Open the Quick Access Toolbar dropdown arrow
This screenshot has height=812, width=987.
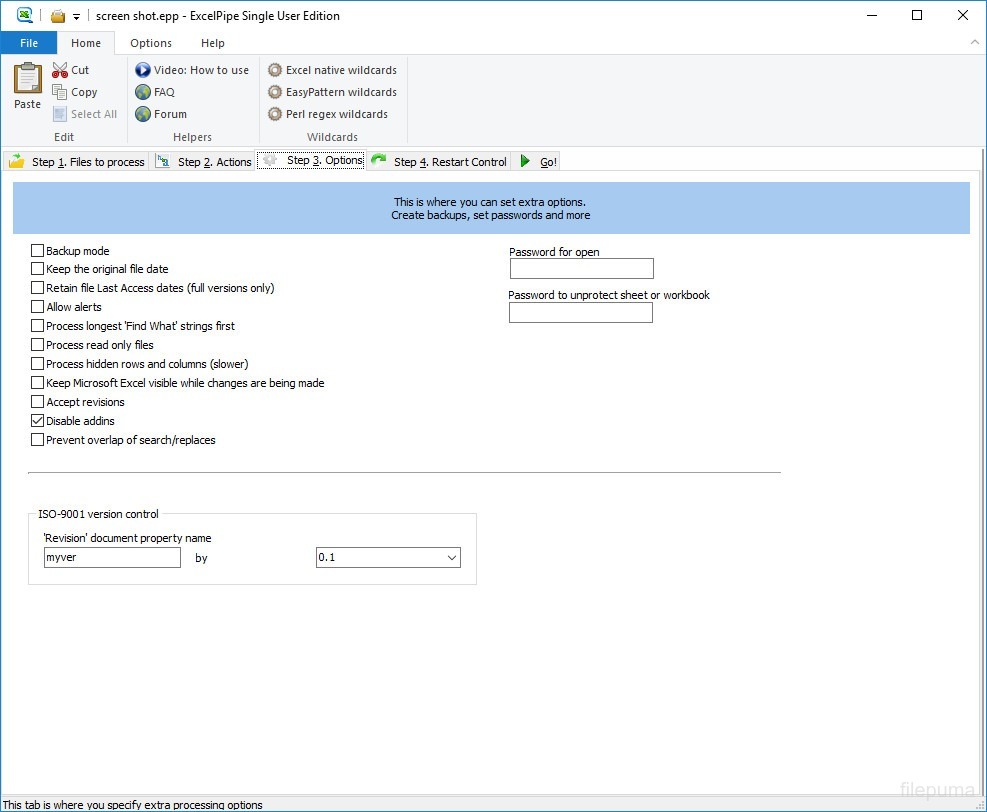pos(76,16)
